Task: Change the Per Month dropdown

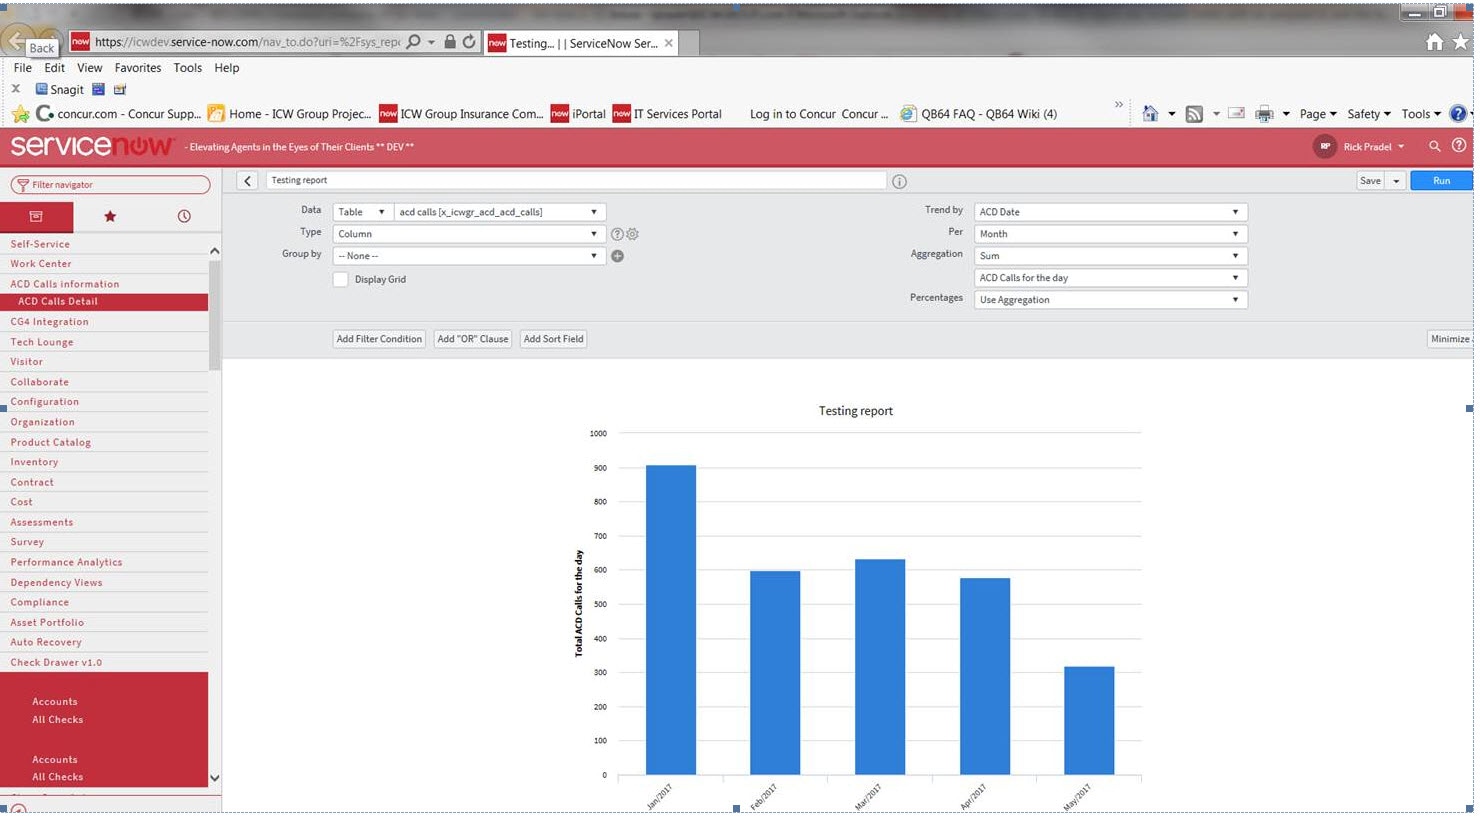Action: pos(1110,234)
